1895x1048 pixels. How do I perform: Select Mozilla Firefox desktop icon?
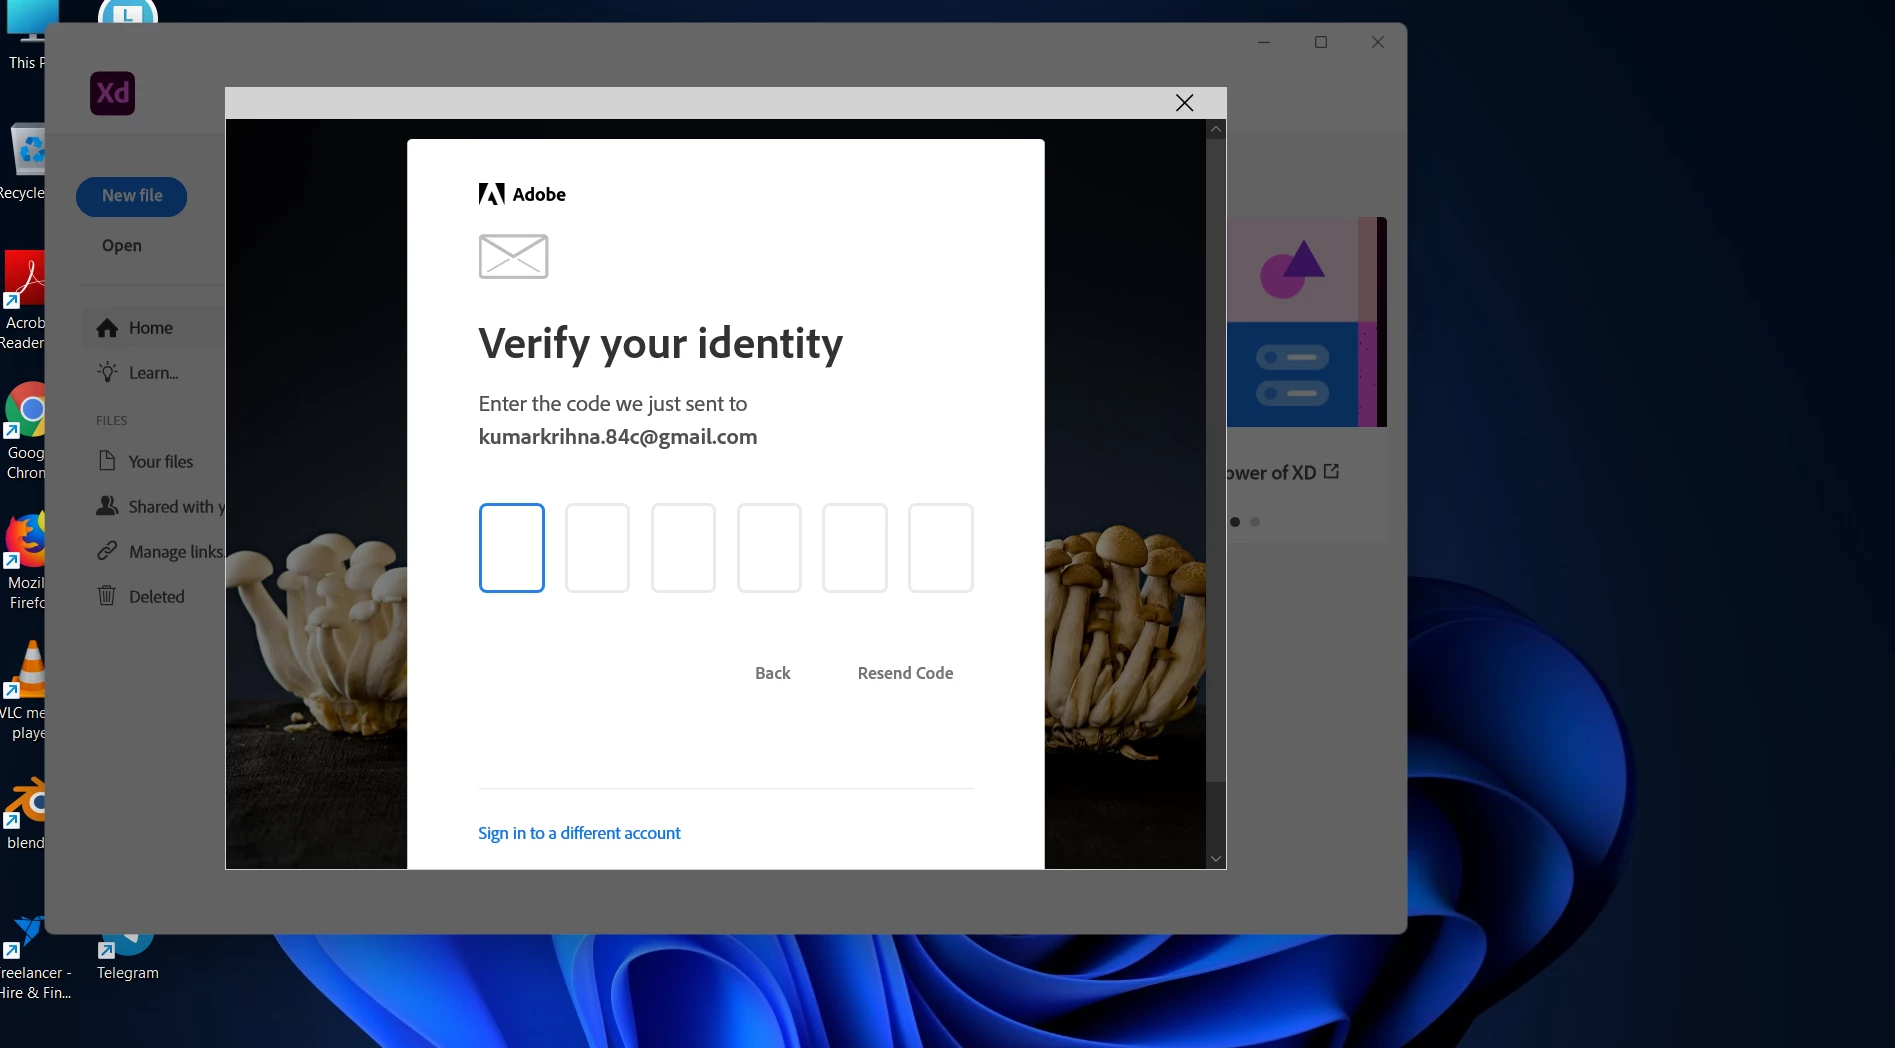tap(24, 561)
